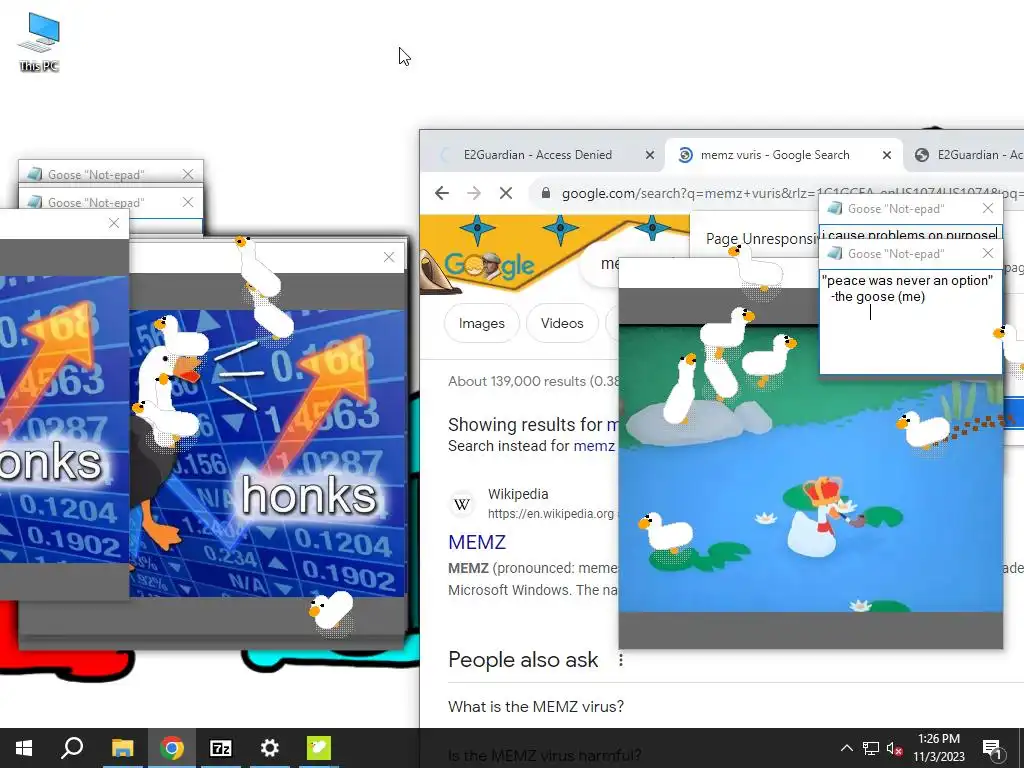Expand What is the MEMZ virus? question
This screenshot has height=768, width=1024.
536,707
